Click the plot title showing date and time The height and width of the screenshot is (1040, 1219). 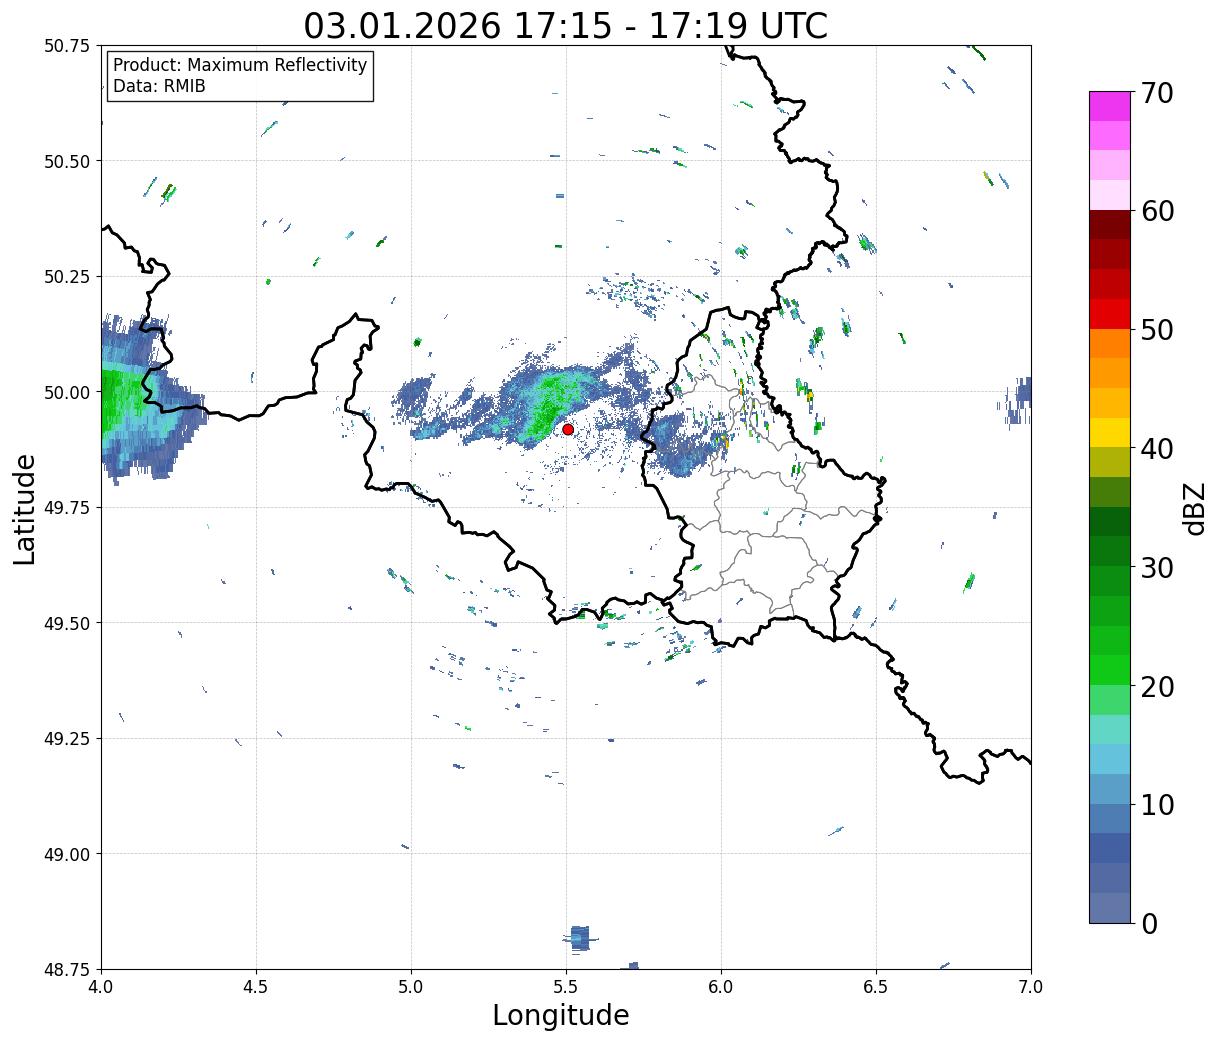pos(566,25)
